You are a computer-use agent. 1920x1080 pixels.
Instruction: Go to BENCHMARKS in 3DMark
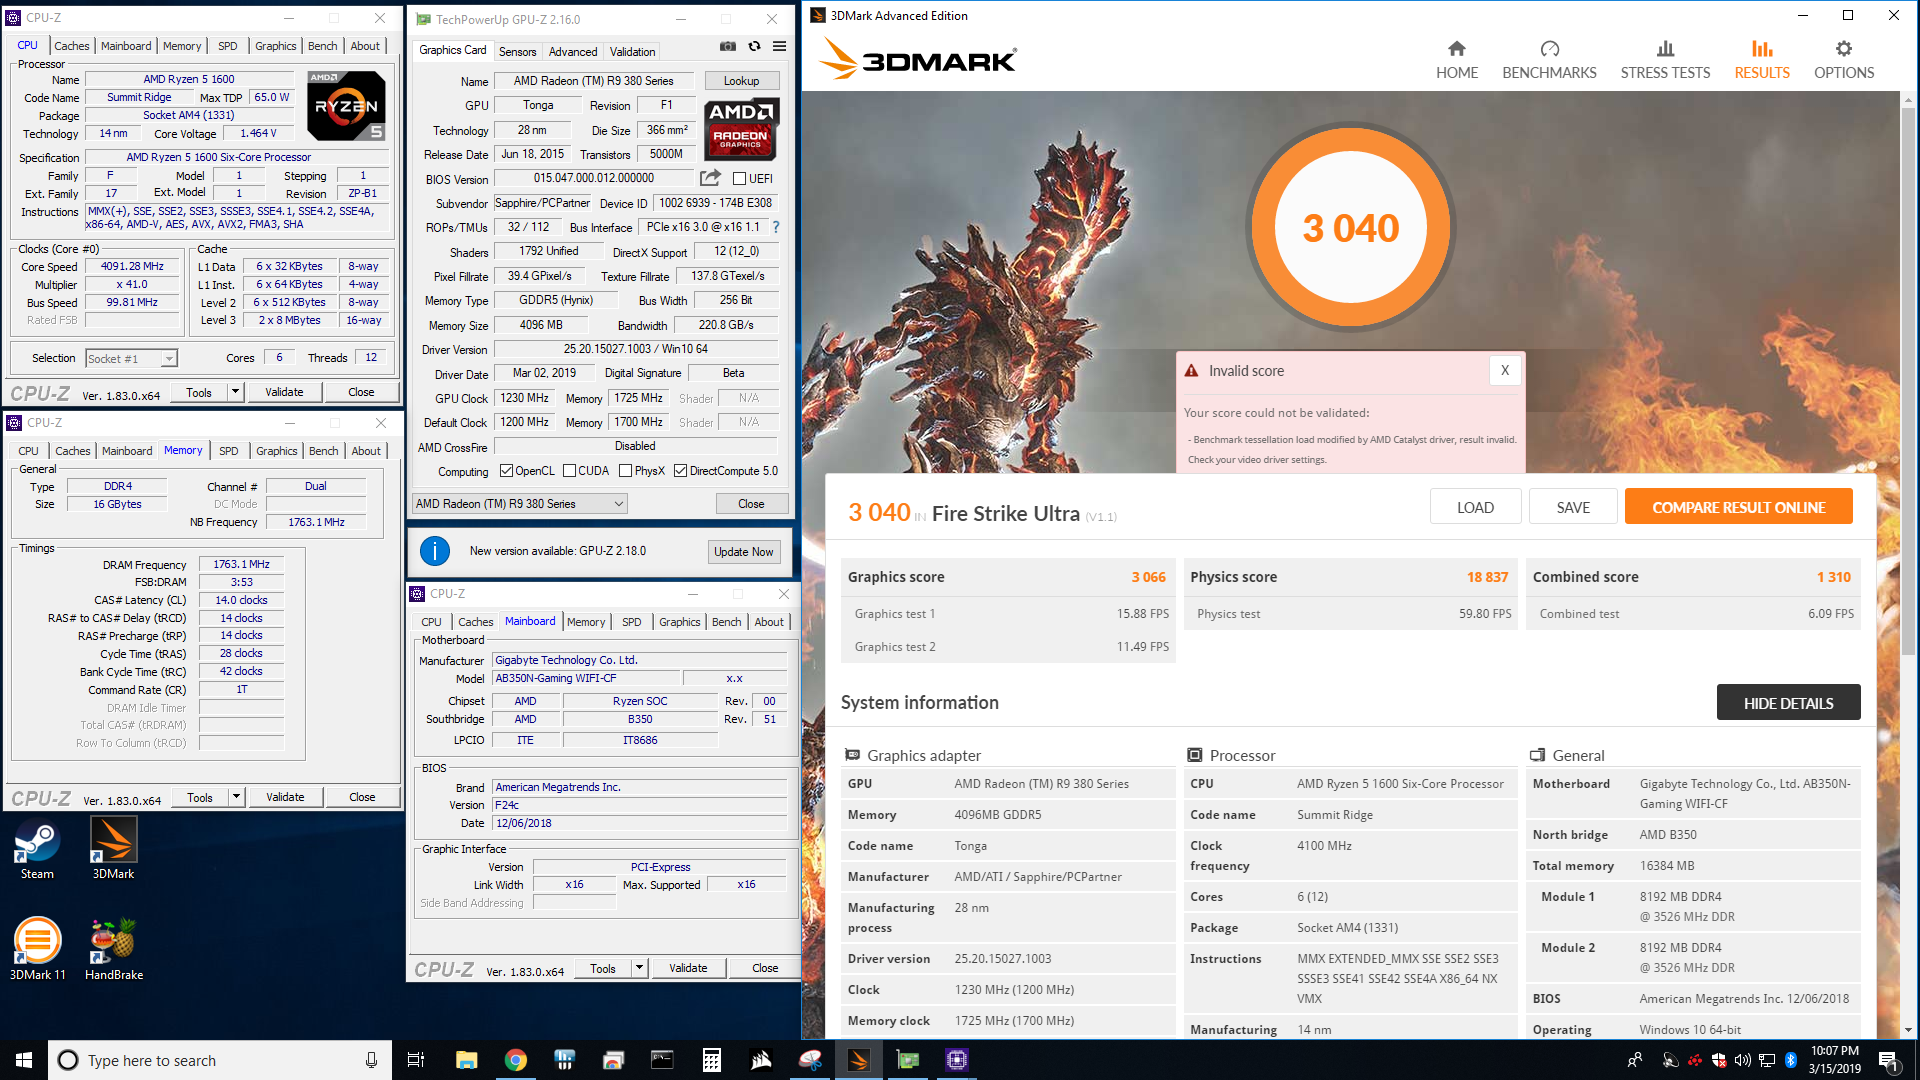click(1549, 60)
